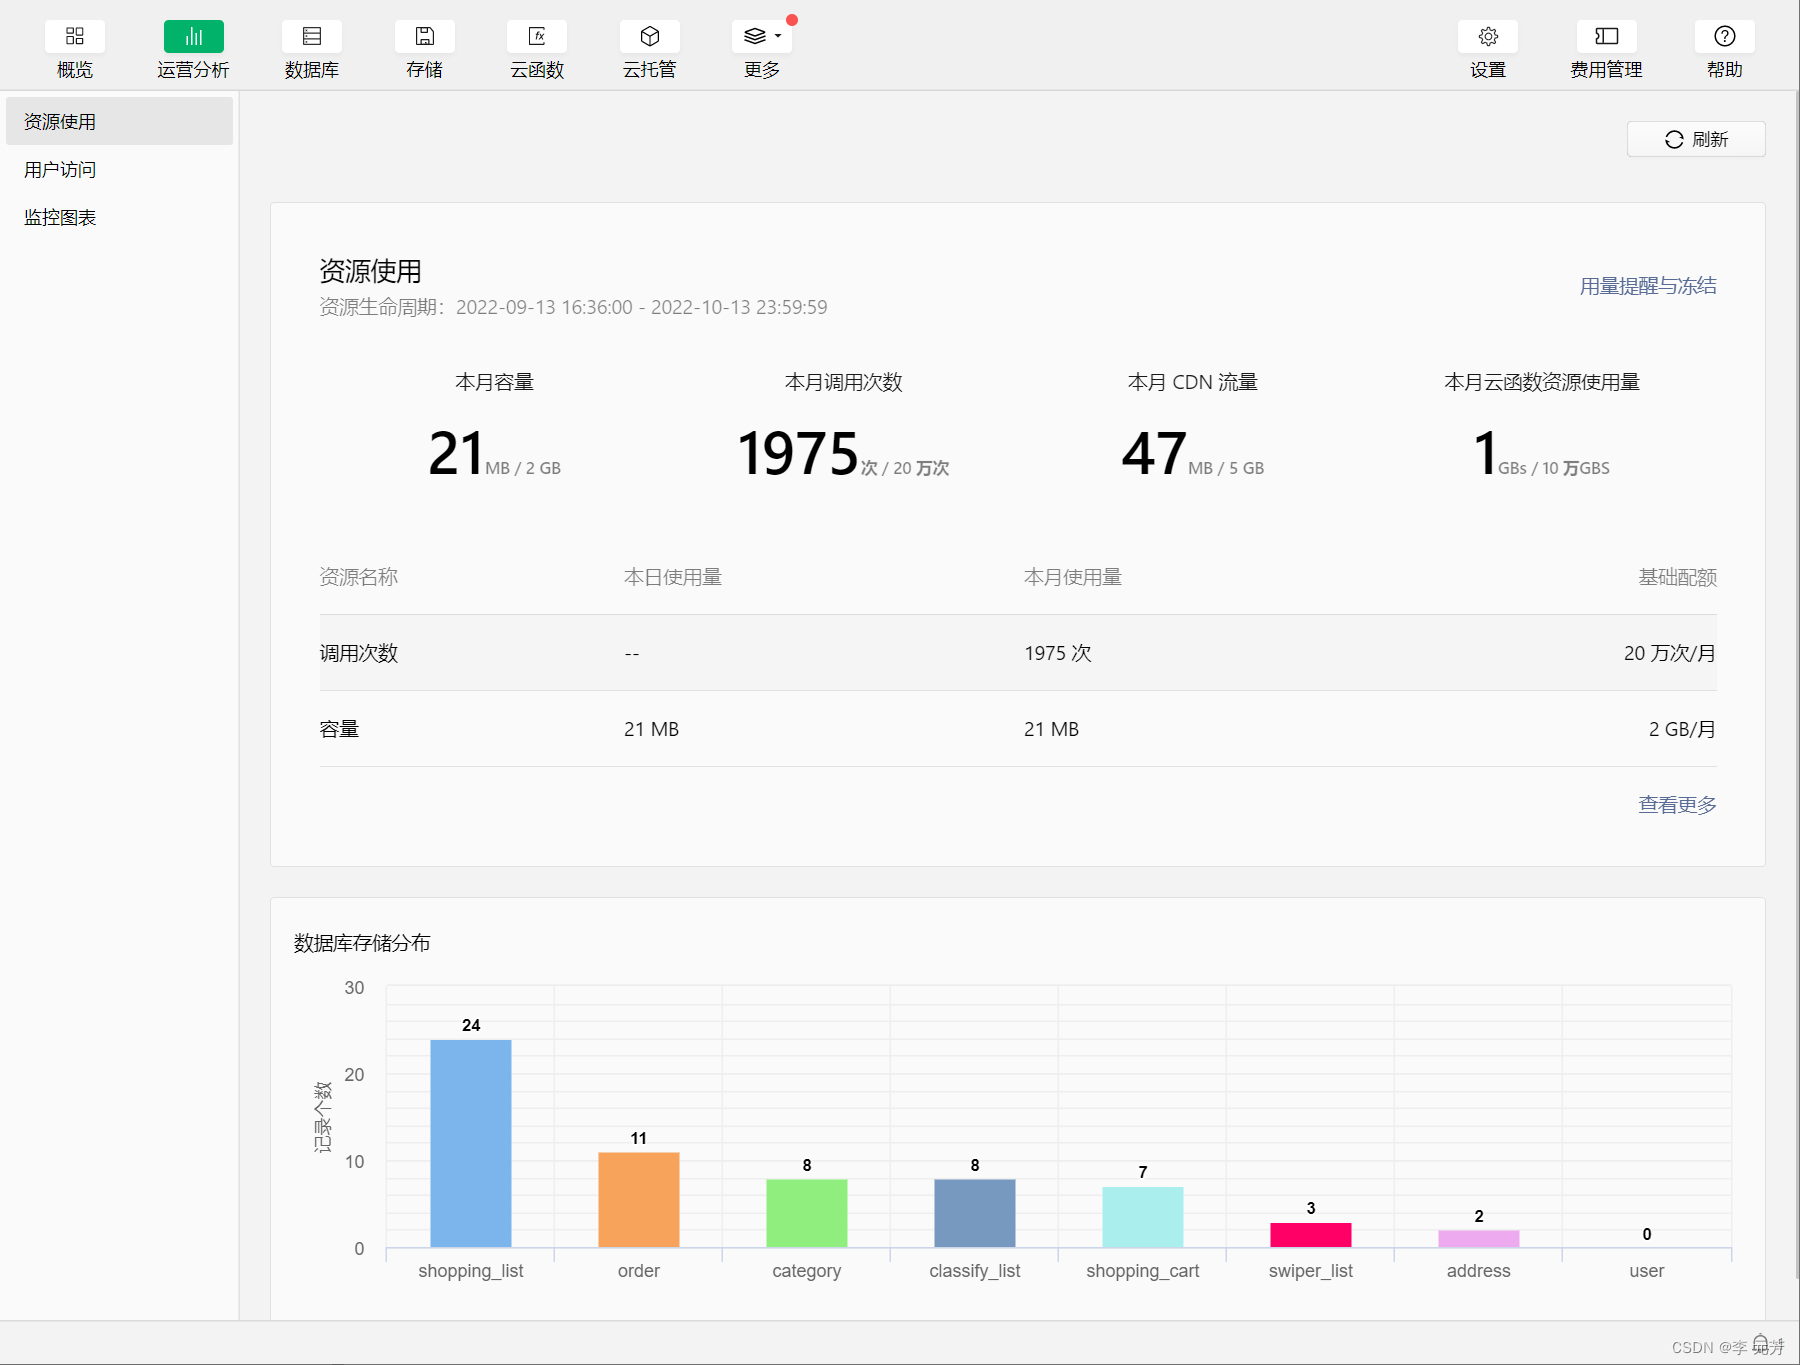This screenshot has width=1800, height=1365.
Task: Click the pink address bar
Action: (x=1479, y=1239)
